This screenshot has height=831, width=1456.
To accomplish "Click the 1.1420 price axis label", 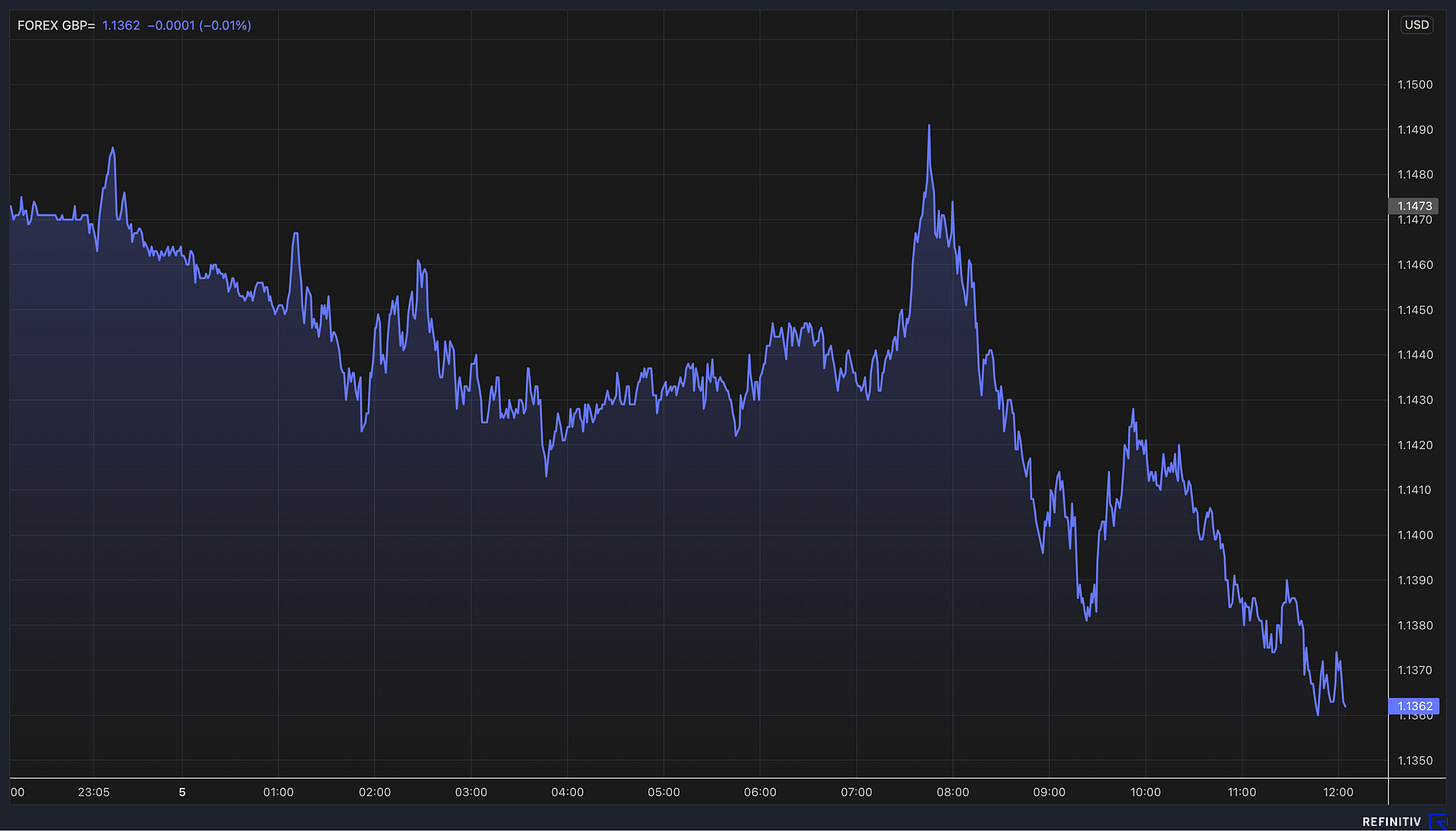I will pyautogui.click(x=1415, y=445).
